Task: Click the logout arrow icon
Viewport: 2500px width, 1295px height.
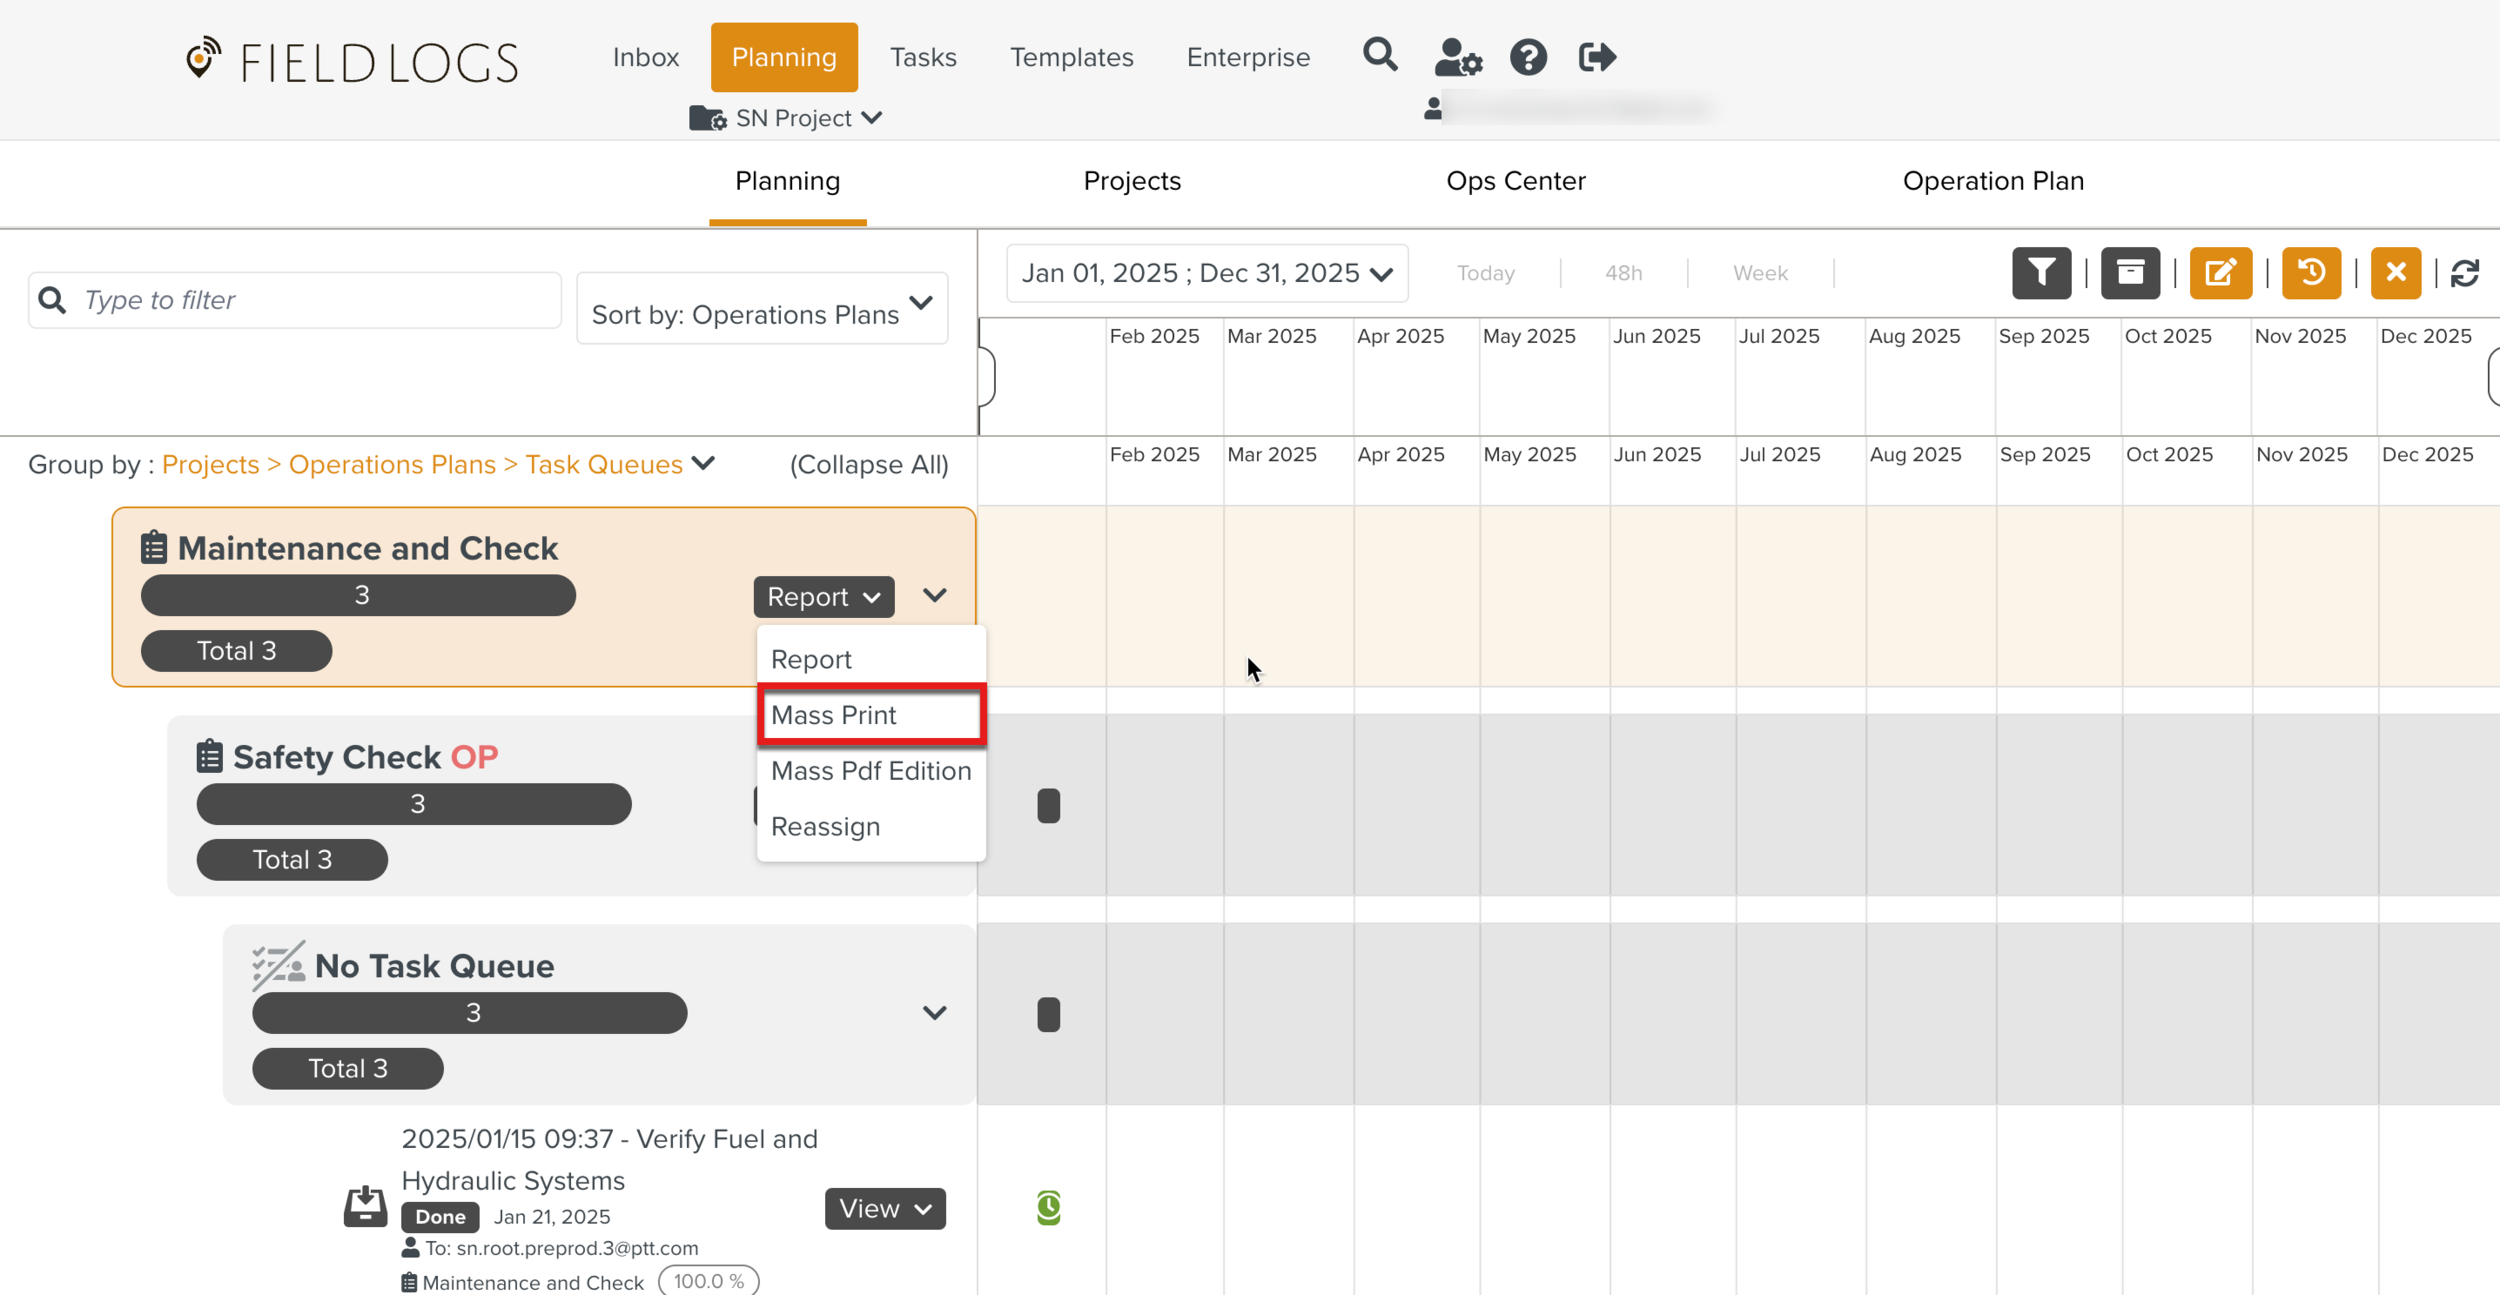Action: coord(1597,57)
